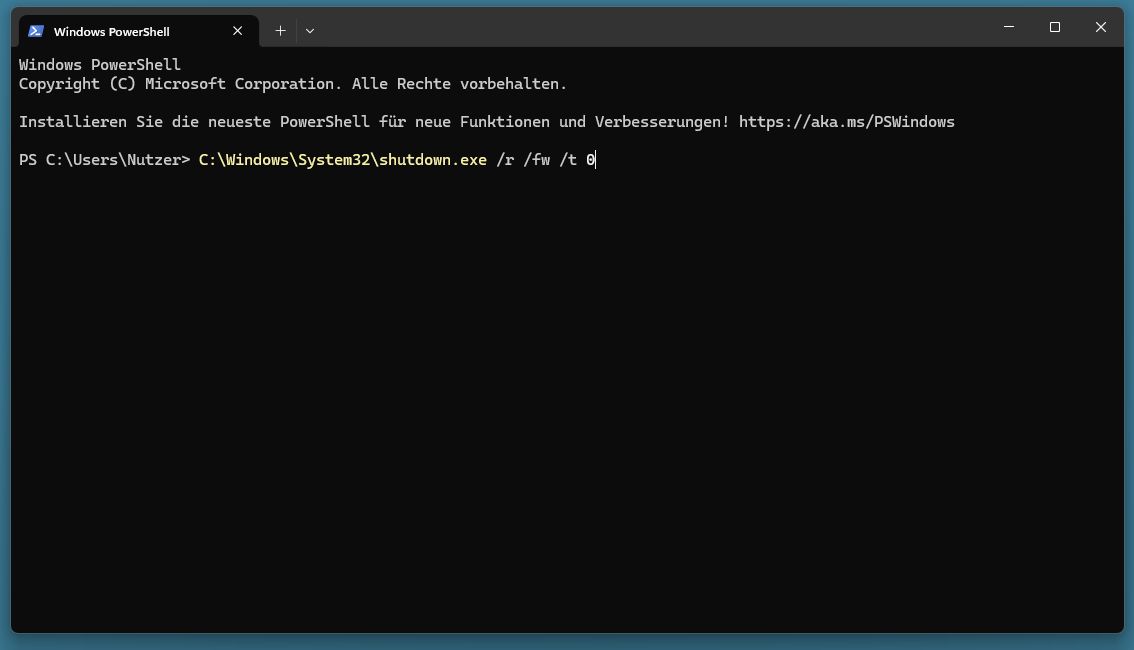This screenshot has height=650, width=1134.
Task: Open a new tab with plus button
Action: (x=281, y=30)
